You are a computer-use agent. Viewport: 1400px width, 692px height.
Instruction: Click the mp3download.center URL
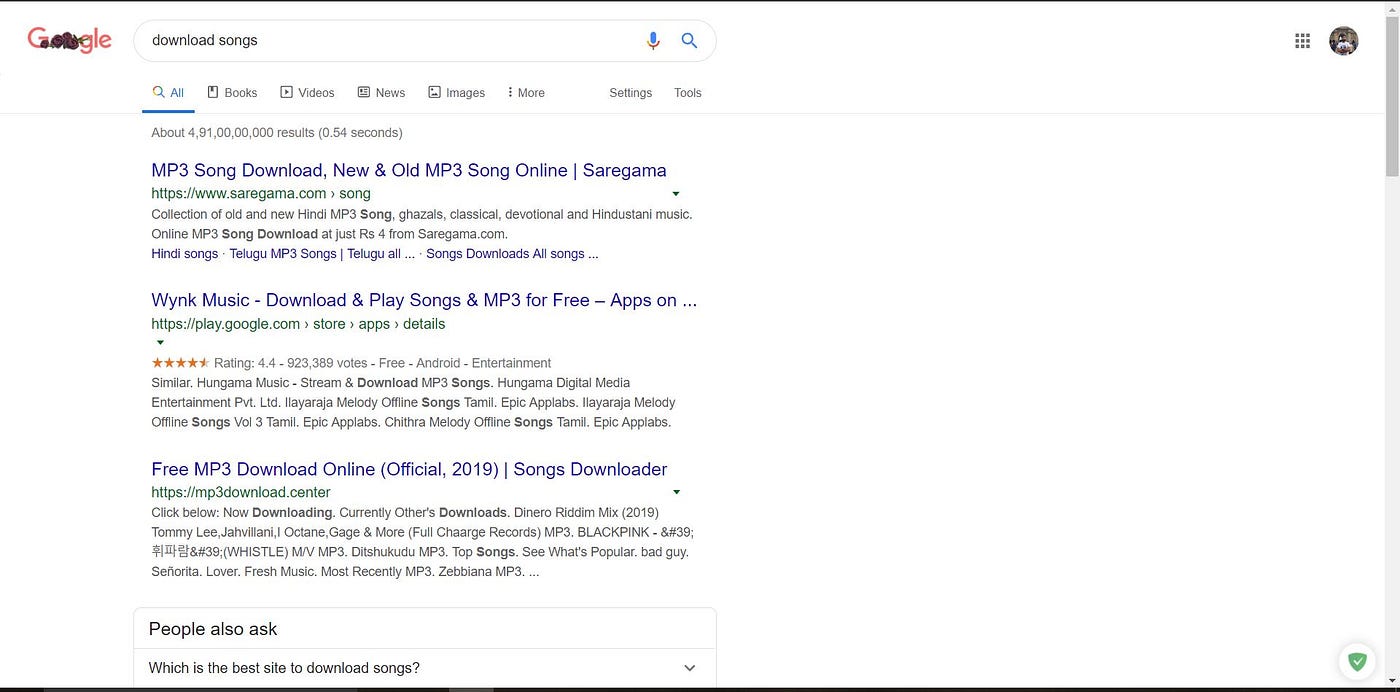241,492
